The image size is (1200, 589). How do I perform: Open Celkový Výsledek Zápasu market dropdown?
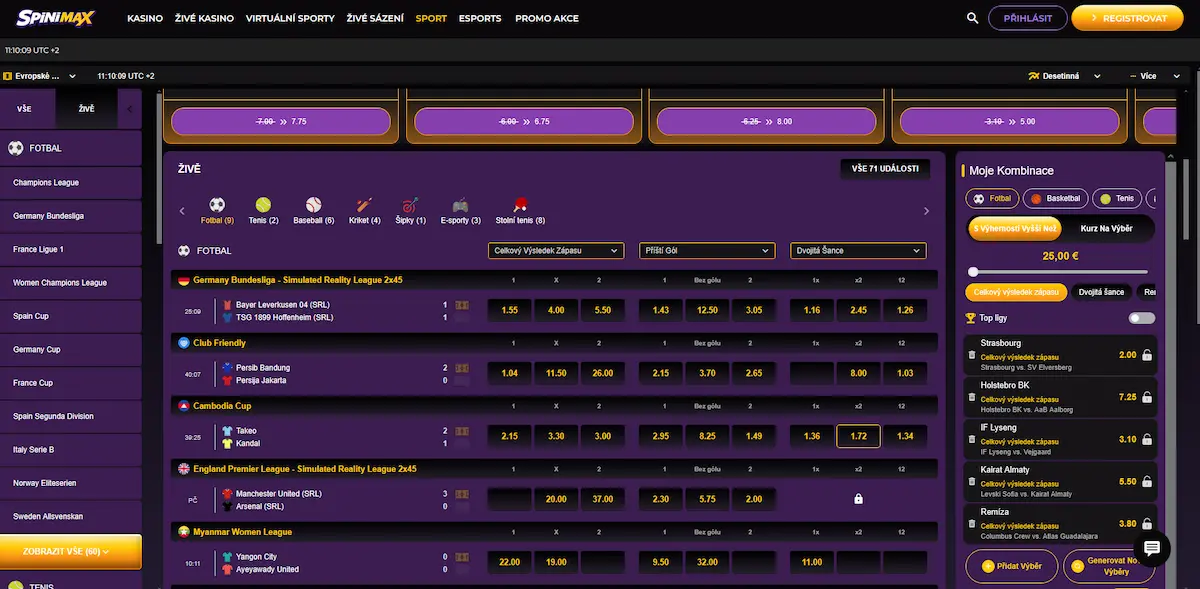(x=556, y=251)
